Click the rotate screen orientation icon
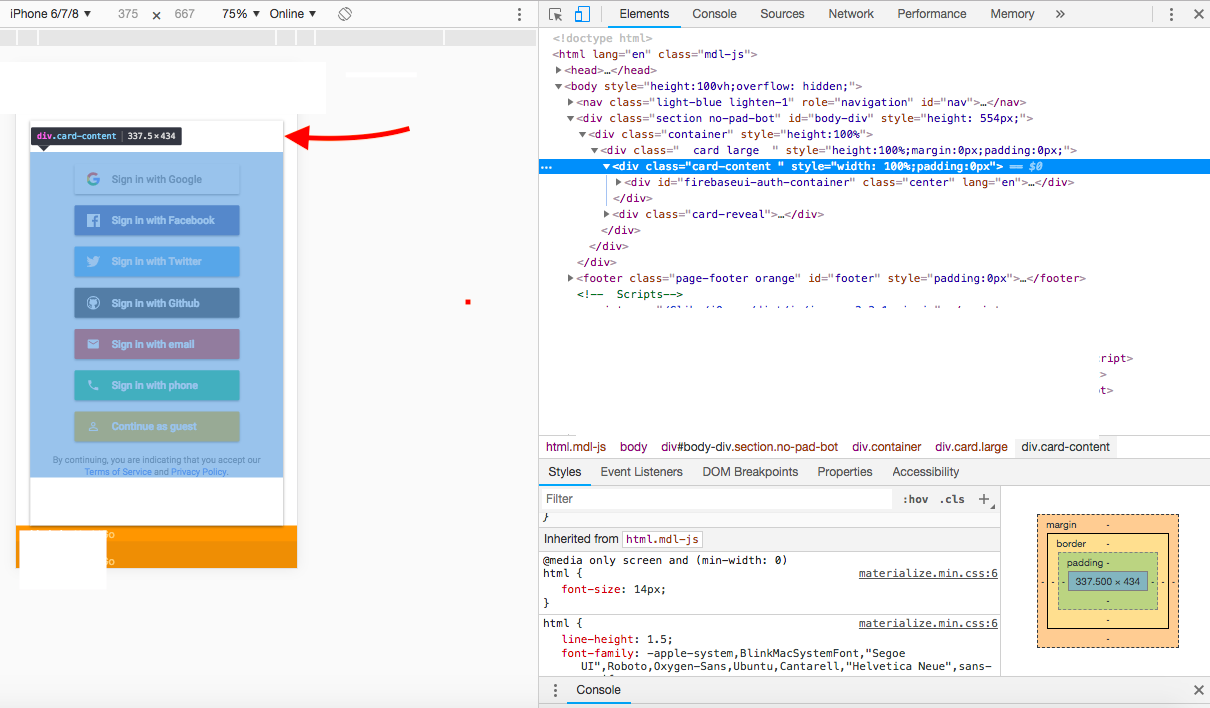The height and width of the screenshot is (708, 1210). pyautogui.click(x=344, y=14)
